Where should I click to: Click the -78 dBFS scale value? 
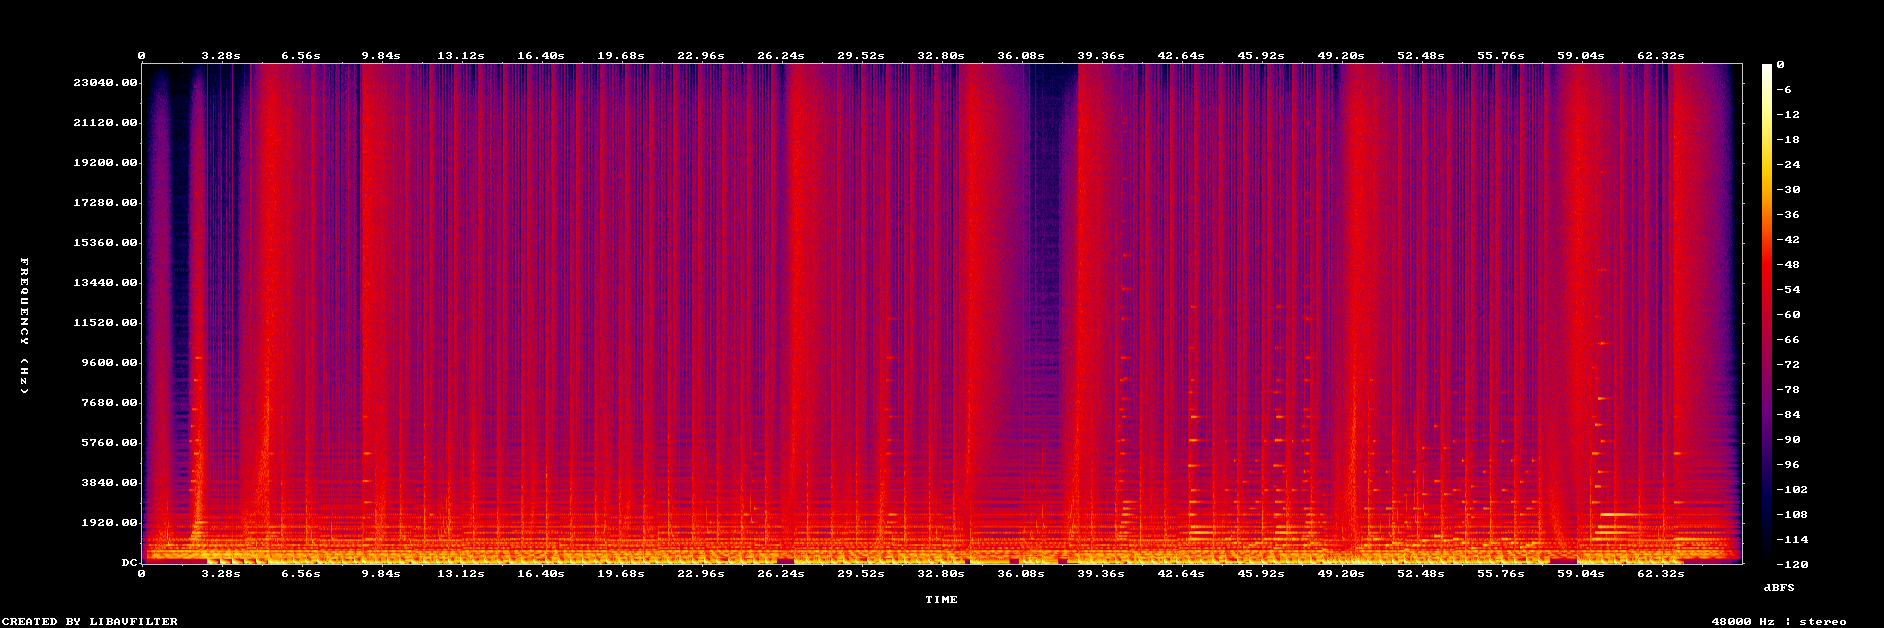[x=1787, y=390]
